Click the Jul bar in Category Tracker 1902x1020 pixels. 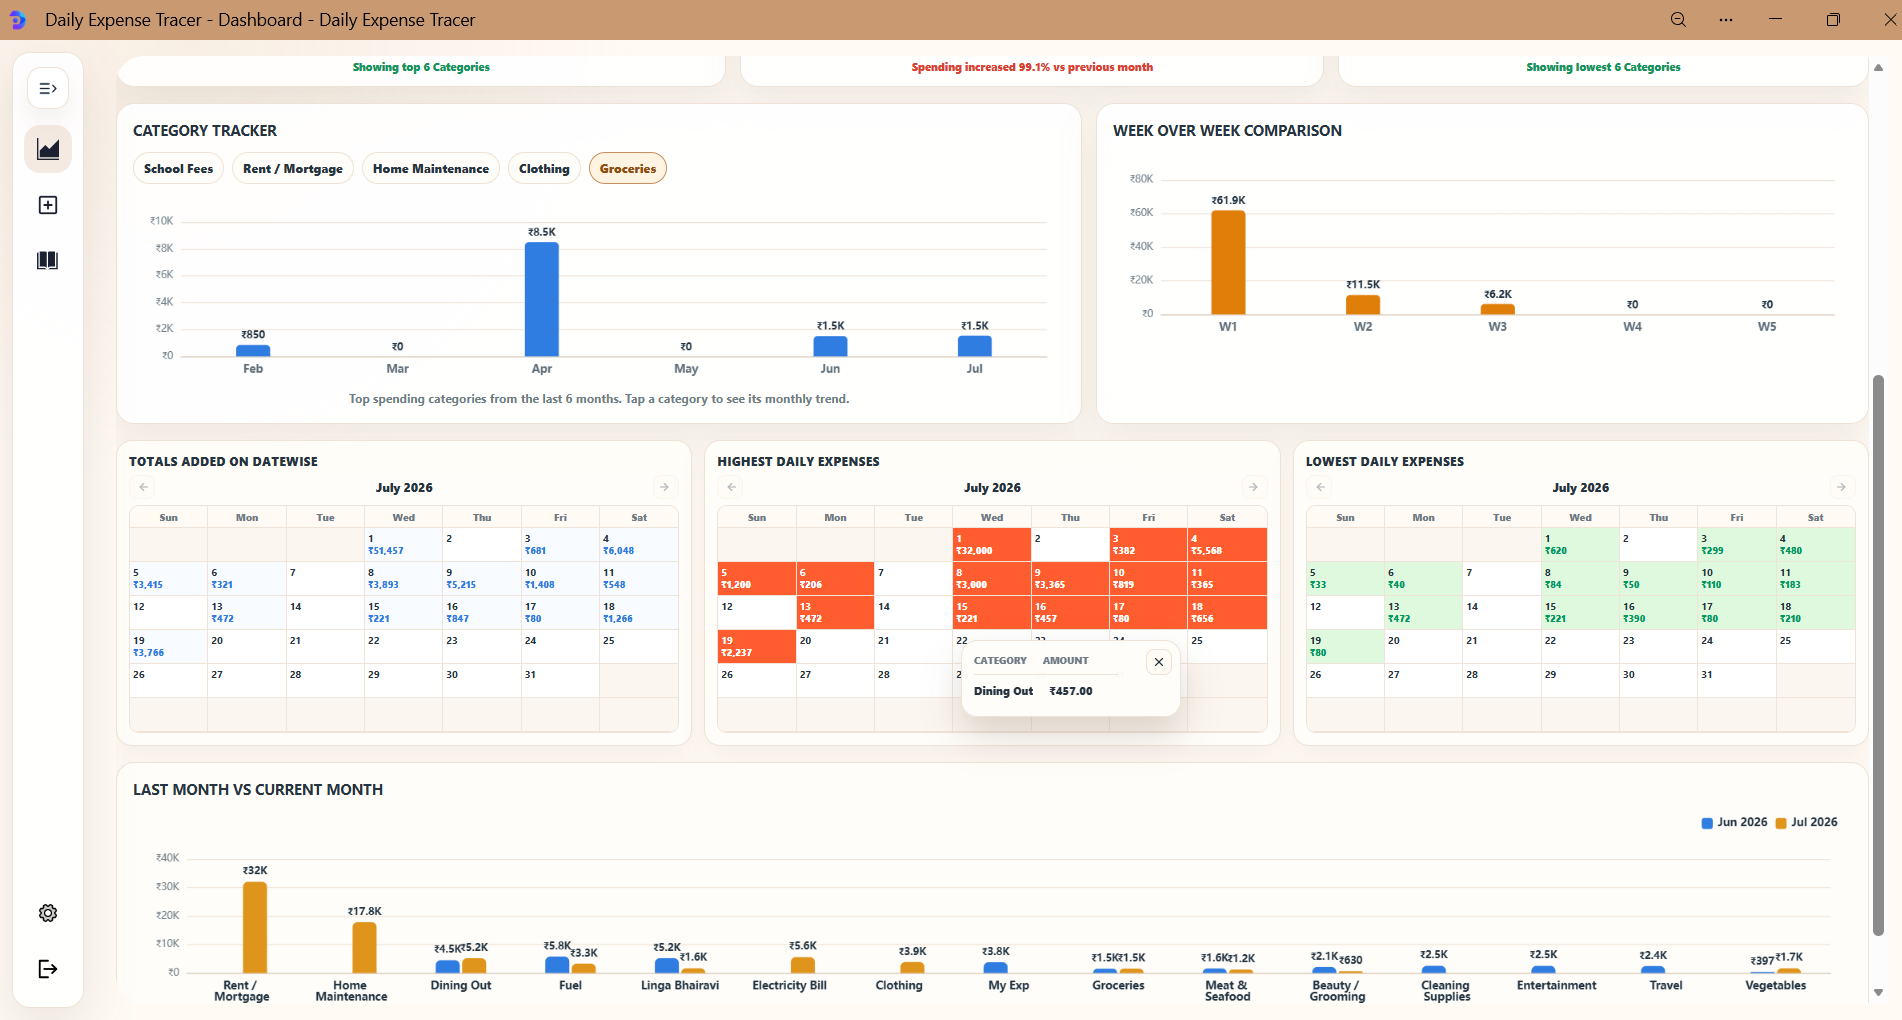tap(975, 346)
